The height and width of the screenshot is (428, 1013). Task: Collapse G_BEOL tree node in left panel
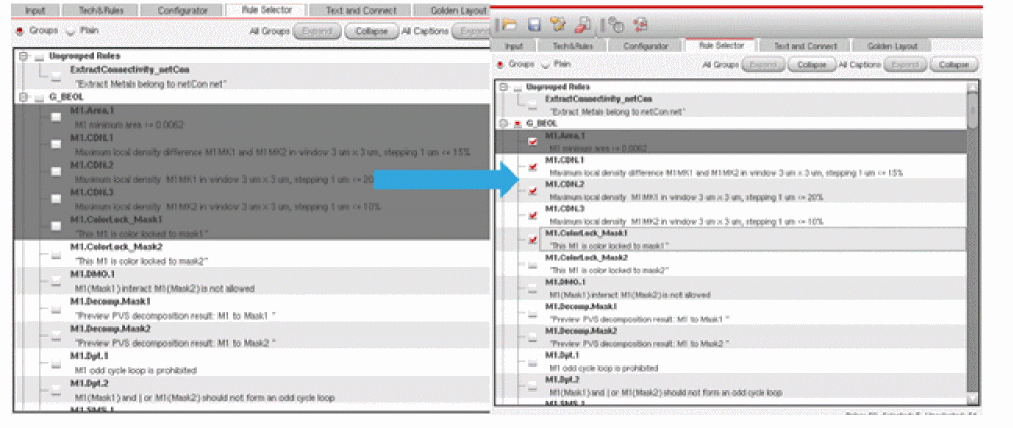coord(24,97)
